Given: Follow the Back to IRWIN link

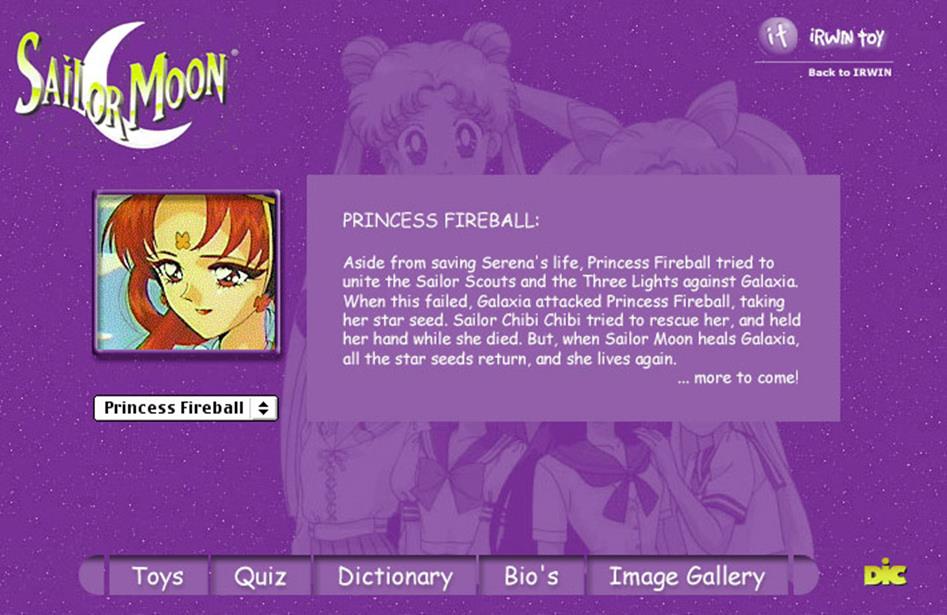Looking at the screenshot, I should click(x=849, y=72).
